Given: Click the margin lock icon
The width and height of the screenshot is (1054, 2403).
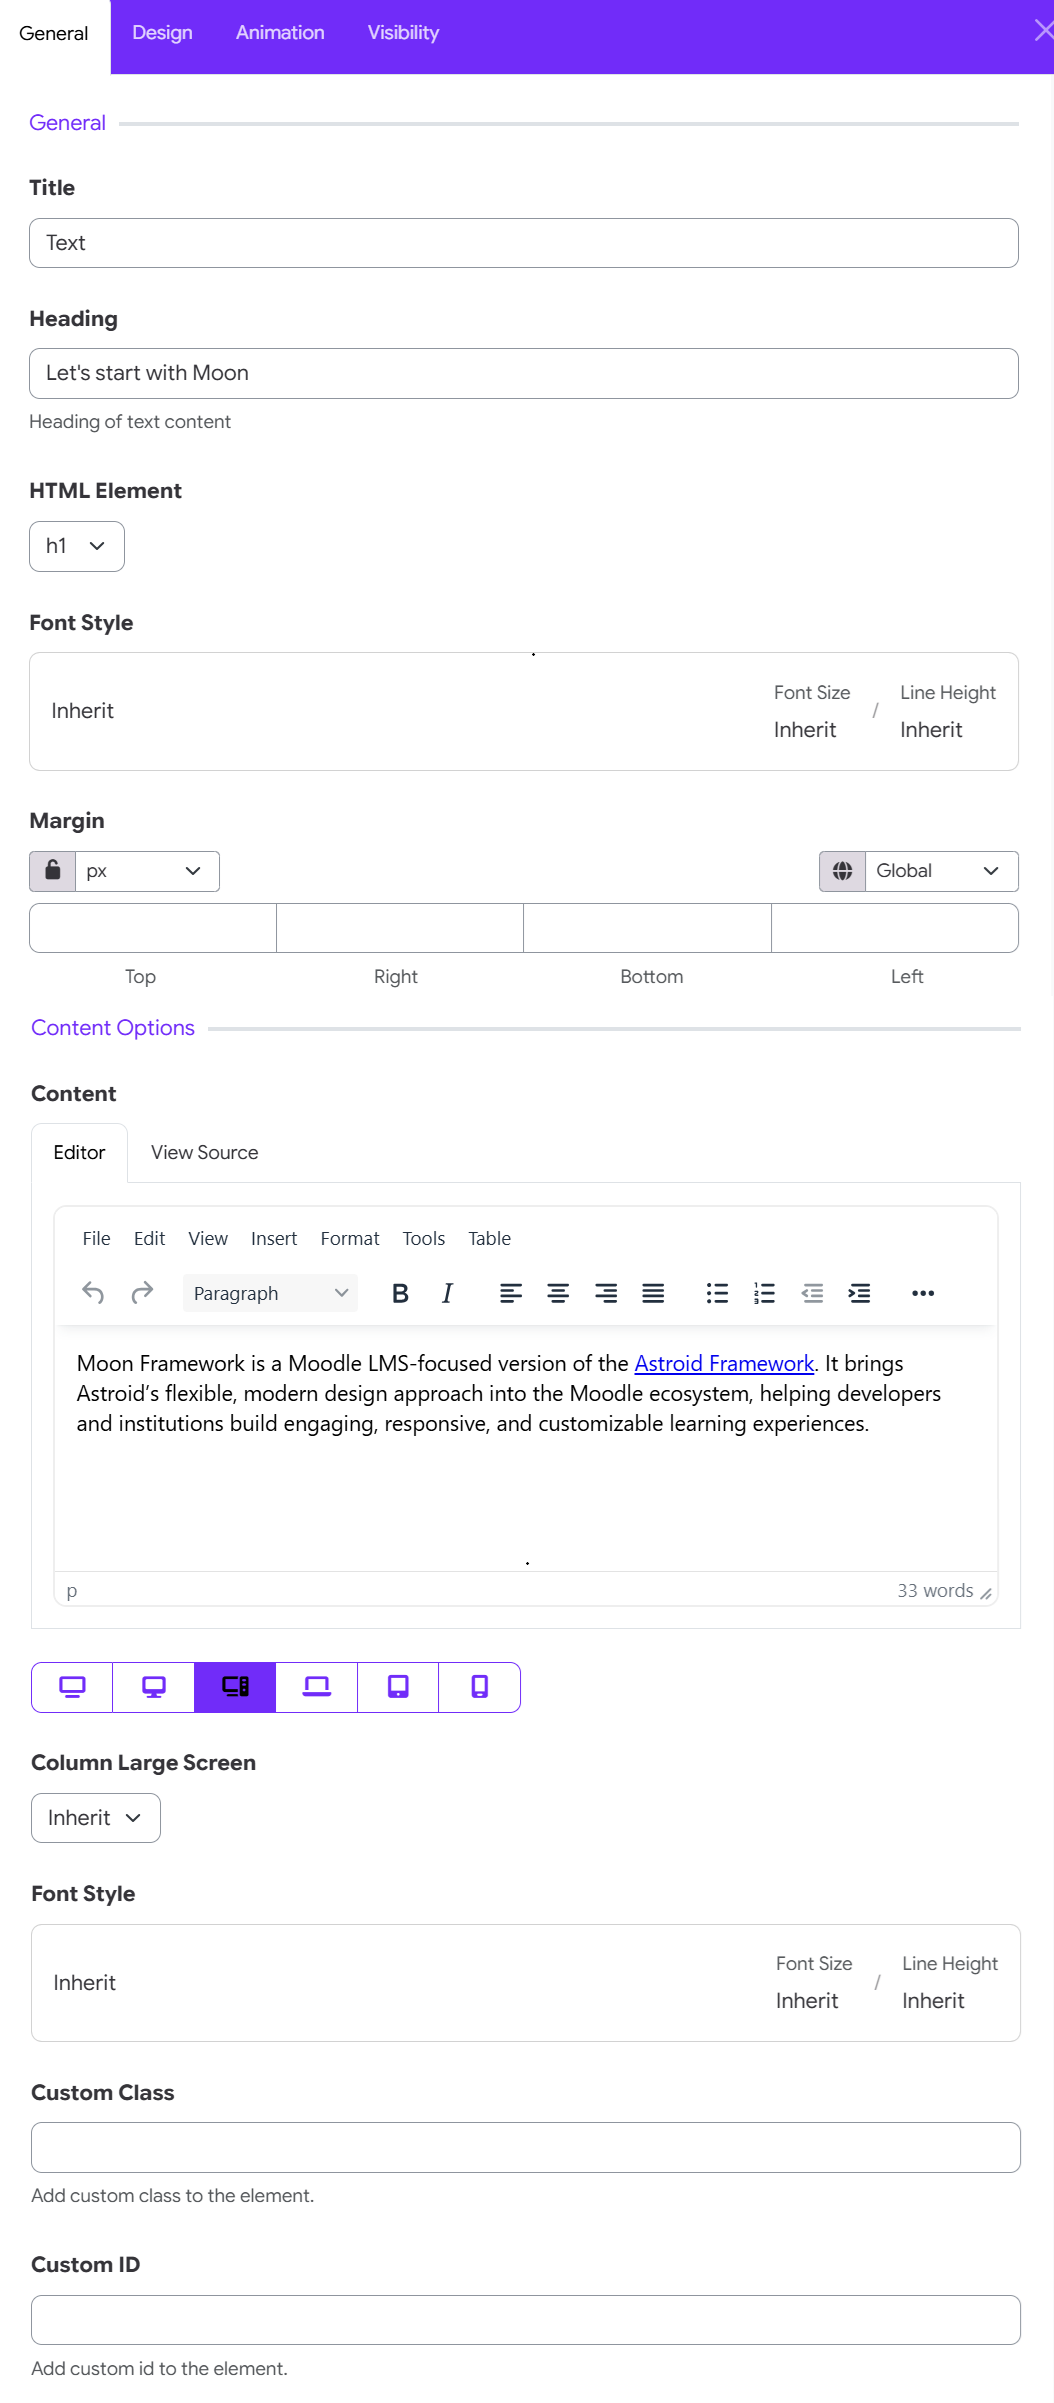Looking at the screenshot, I should coord(53,871).
